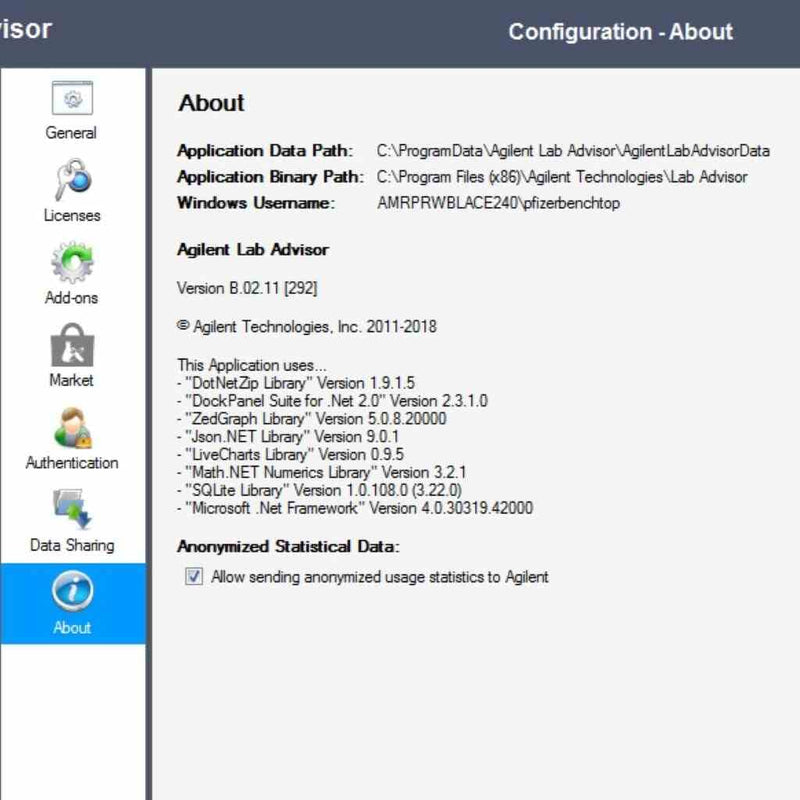Open the Market shopping bag icon
800x800 pixels.
pyautogui.click(x=72, y=345)
